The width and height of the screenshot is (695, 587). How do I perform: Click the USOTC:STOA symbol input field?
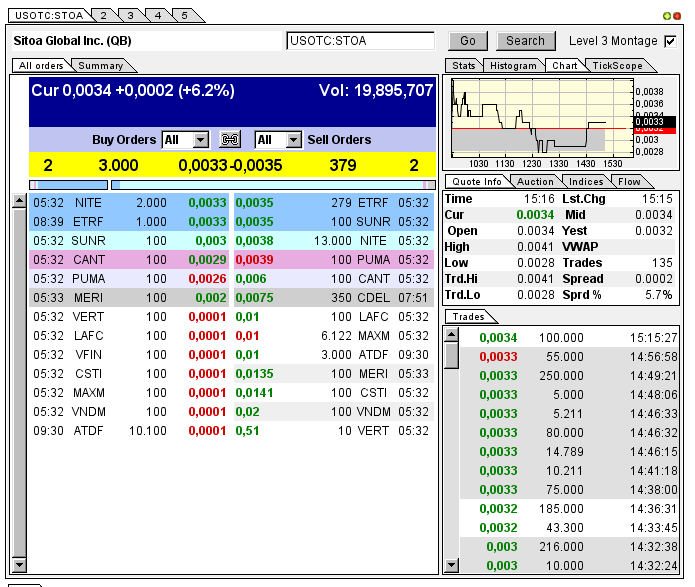pyautogui.click(x=360, y=41)
